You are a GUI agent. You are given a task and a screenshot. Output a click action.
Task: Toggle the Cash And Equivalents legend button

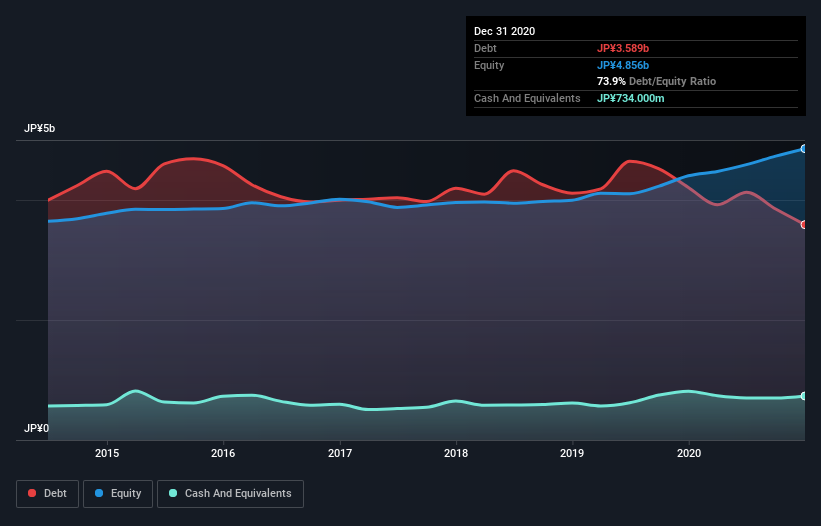pyautogui.click(x=230, y=494)
